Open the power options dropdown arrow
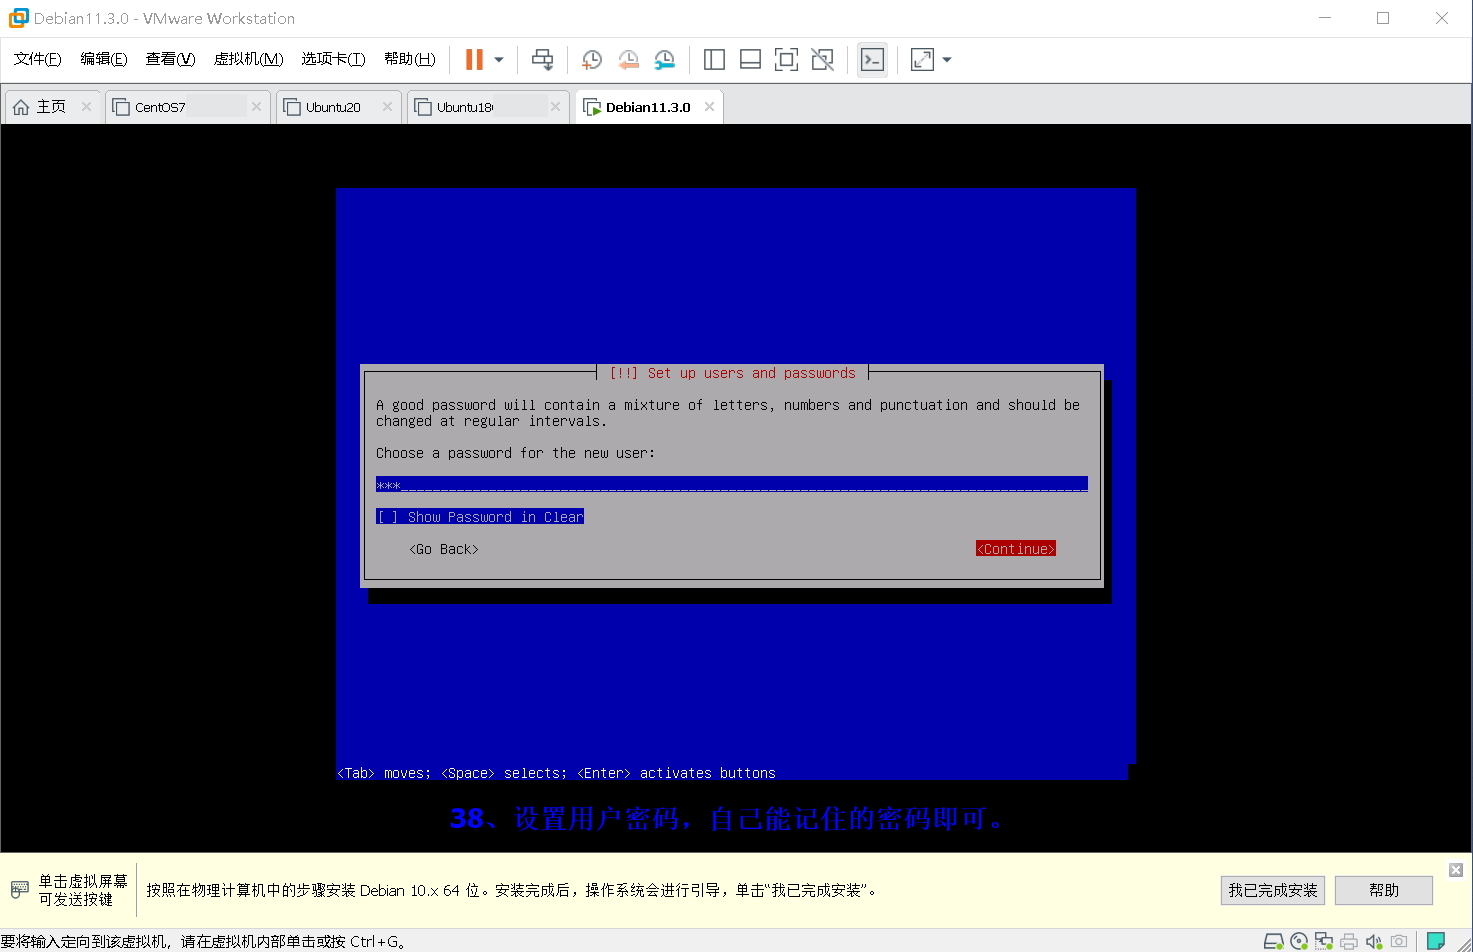The image size is (1473, 952). point(499,60)
